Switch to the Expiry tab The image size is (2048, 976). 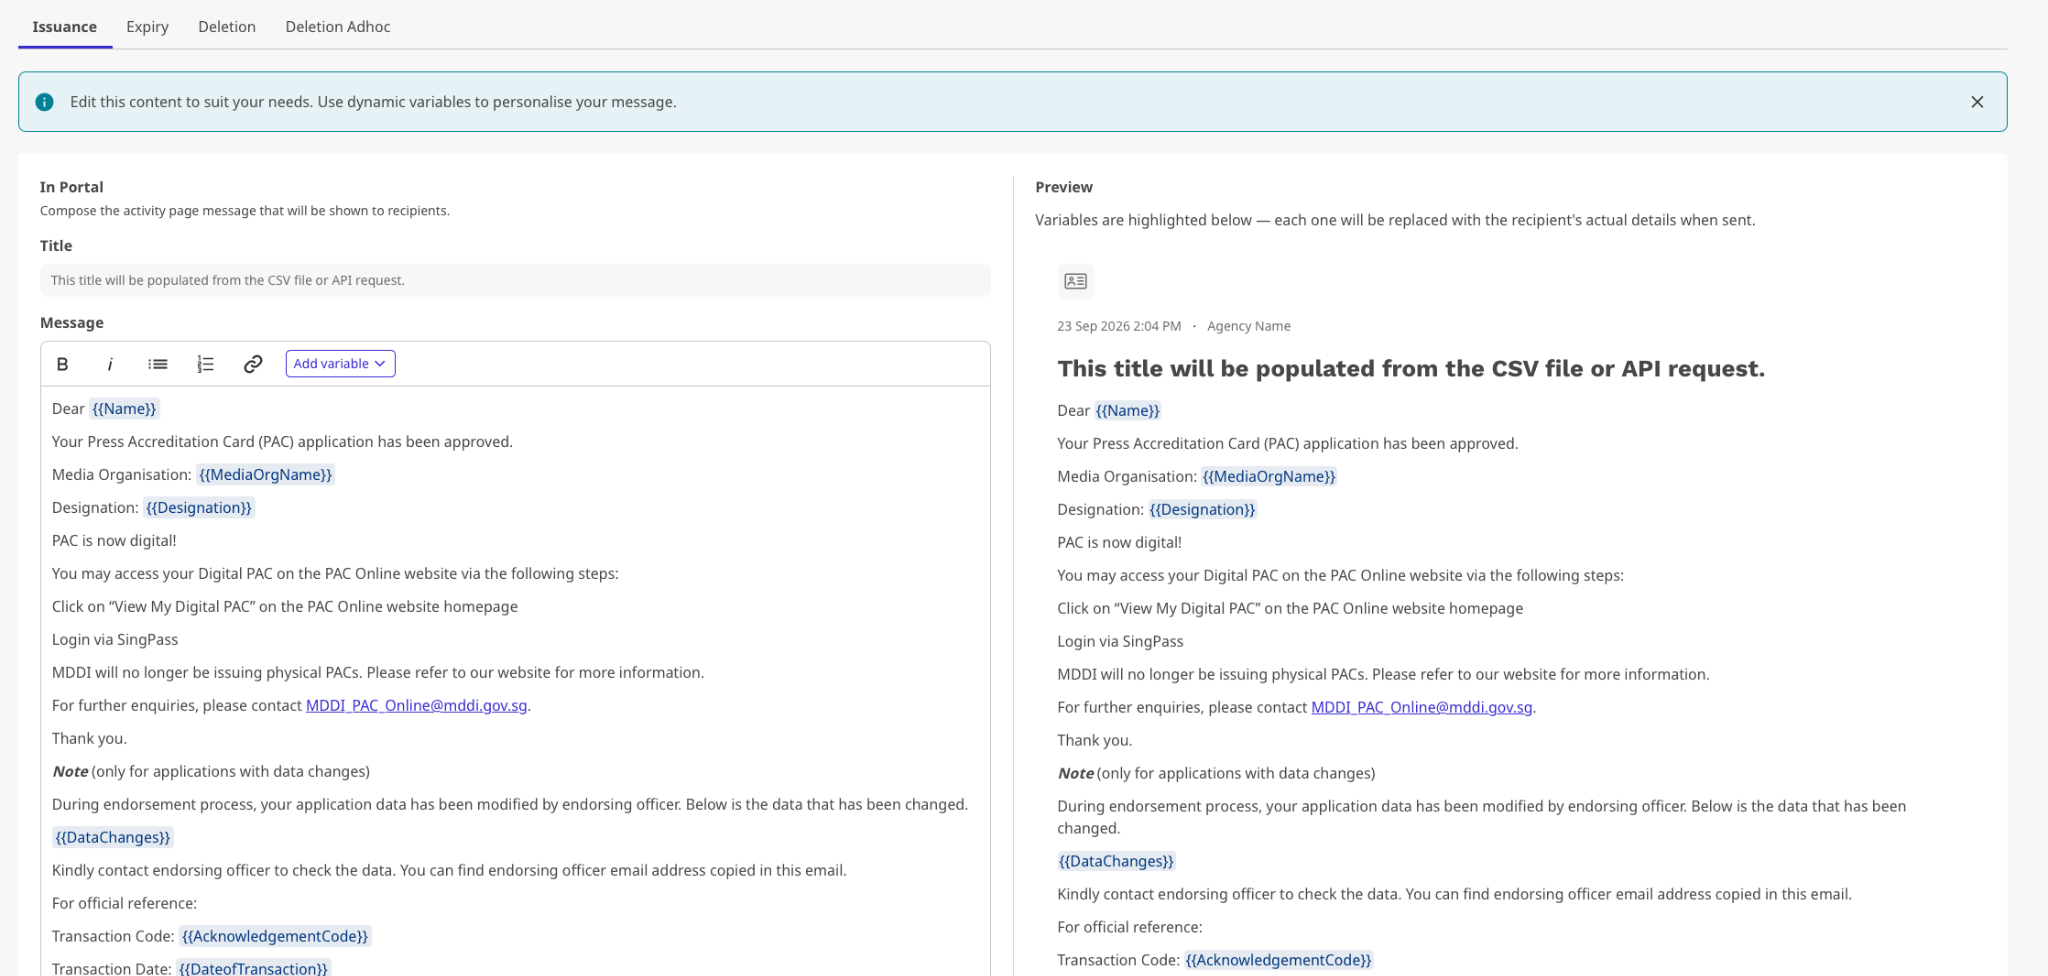click(x=147, y=27)
